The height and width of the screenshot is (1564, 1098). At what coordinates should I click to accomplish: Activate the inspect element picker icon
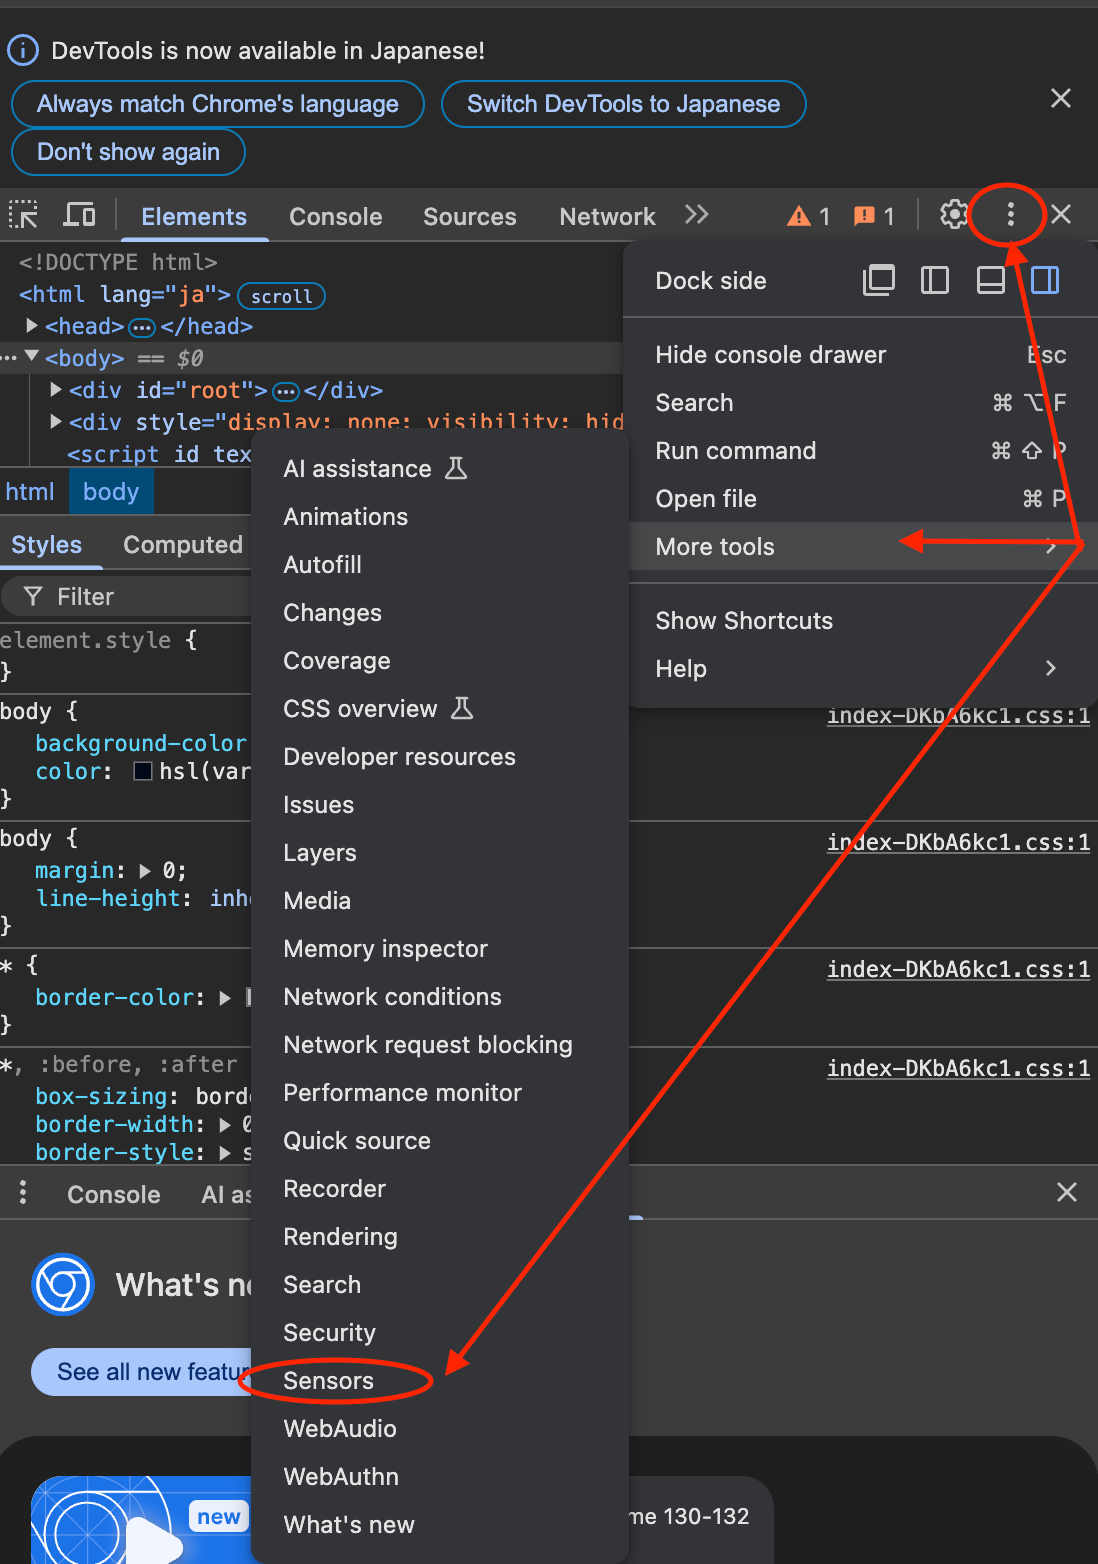[x=23, y=215]
